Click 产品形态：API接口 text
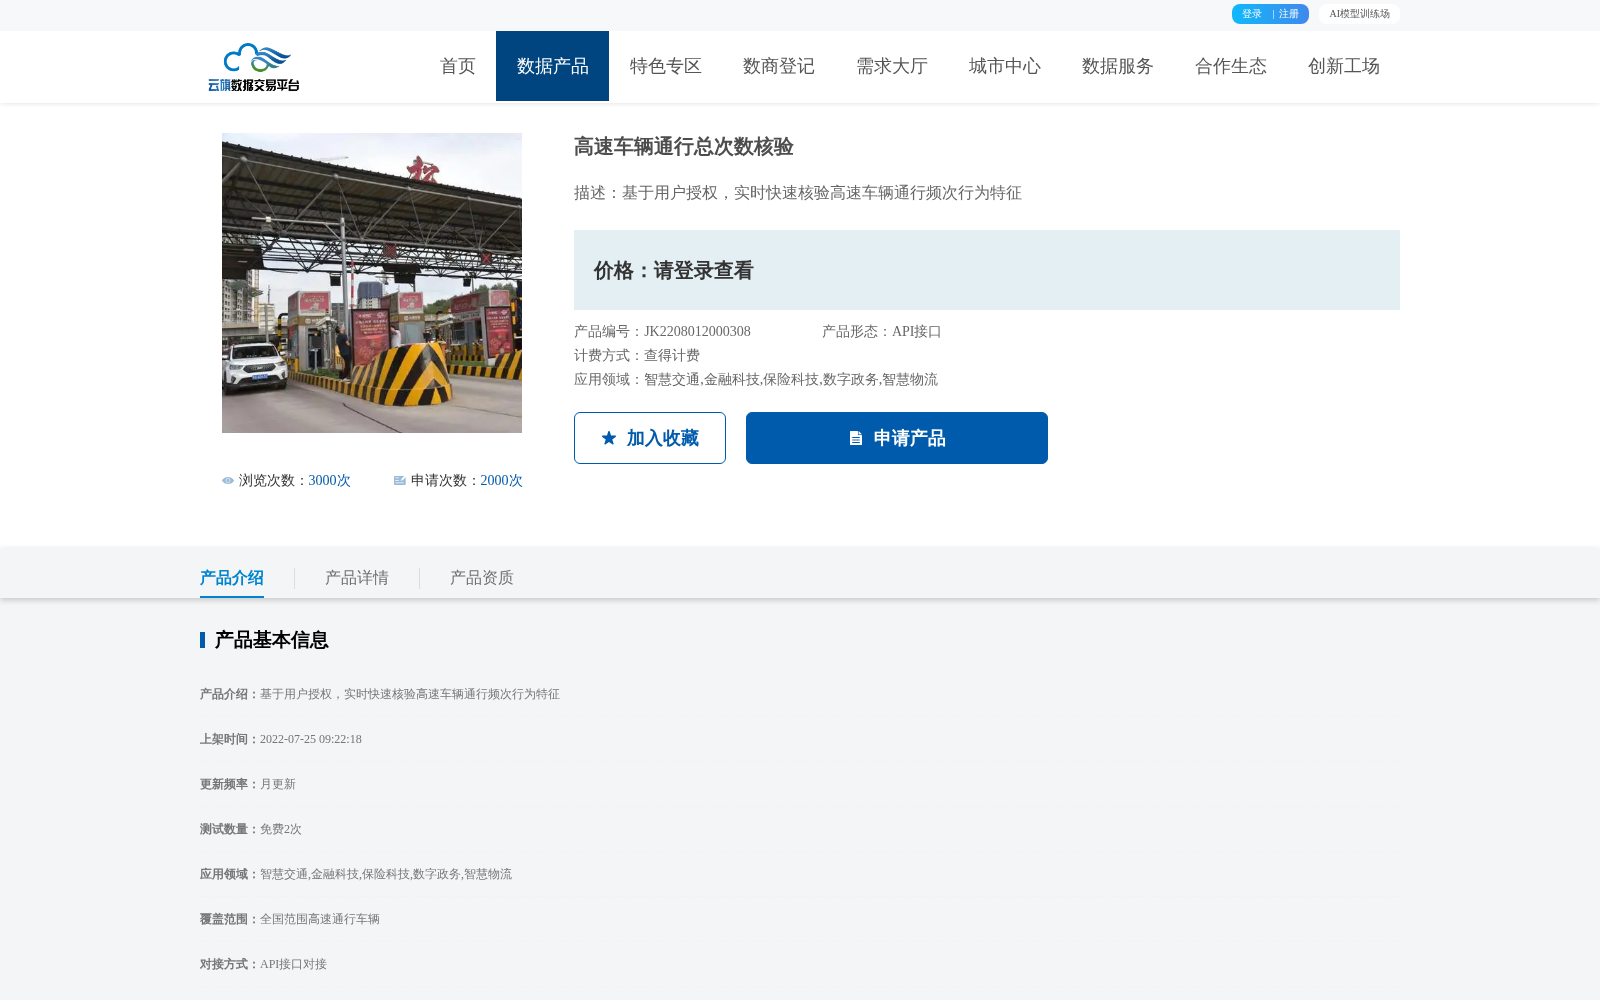The width and height of the screenshot is (1600, 1000). (x=882, y=332)
